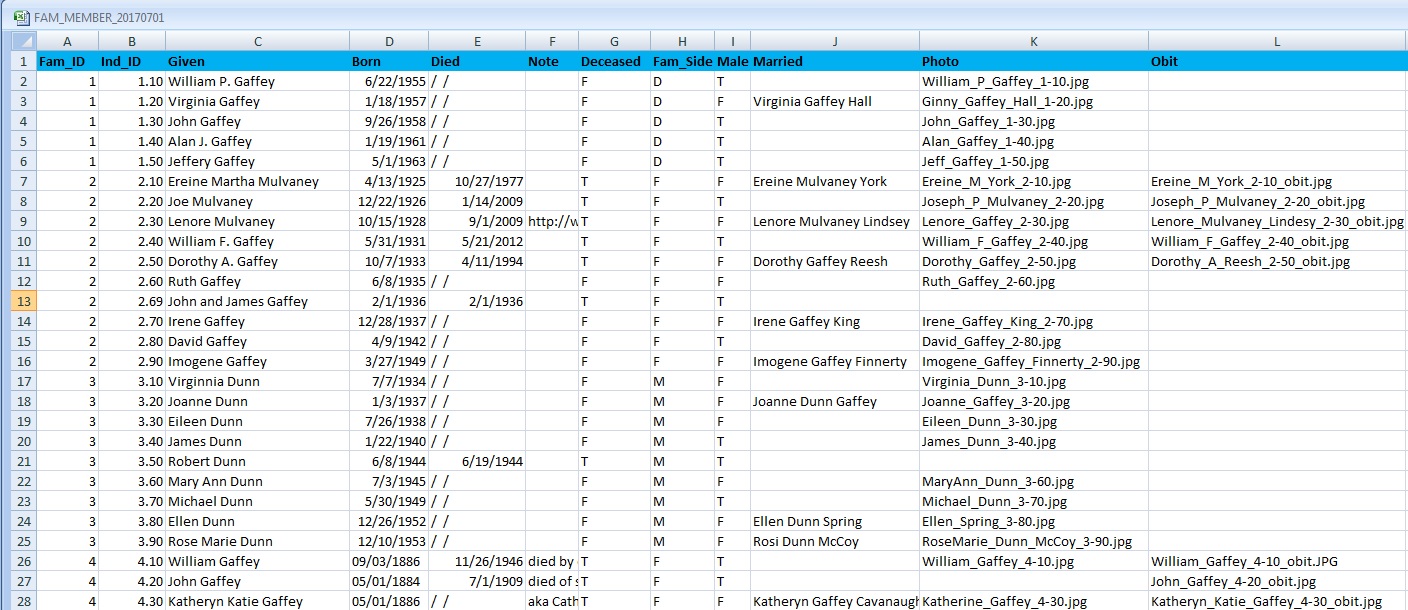Click the Obit header cell
The width and height of the screenshot is (1408, 610).
click(1278, 61)
